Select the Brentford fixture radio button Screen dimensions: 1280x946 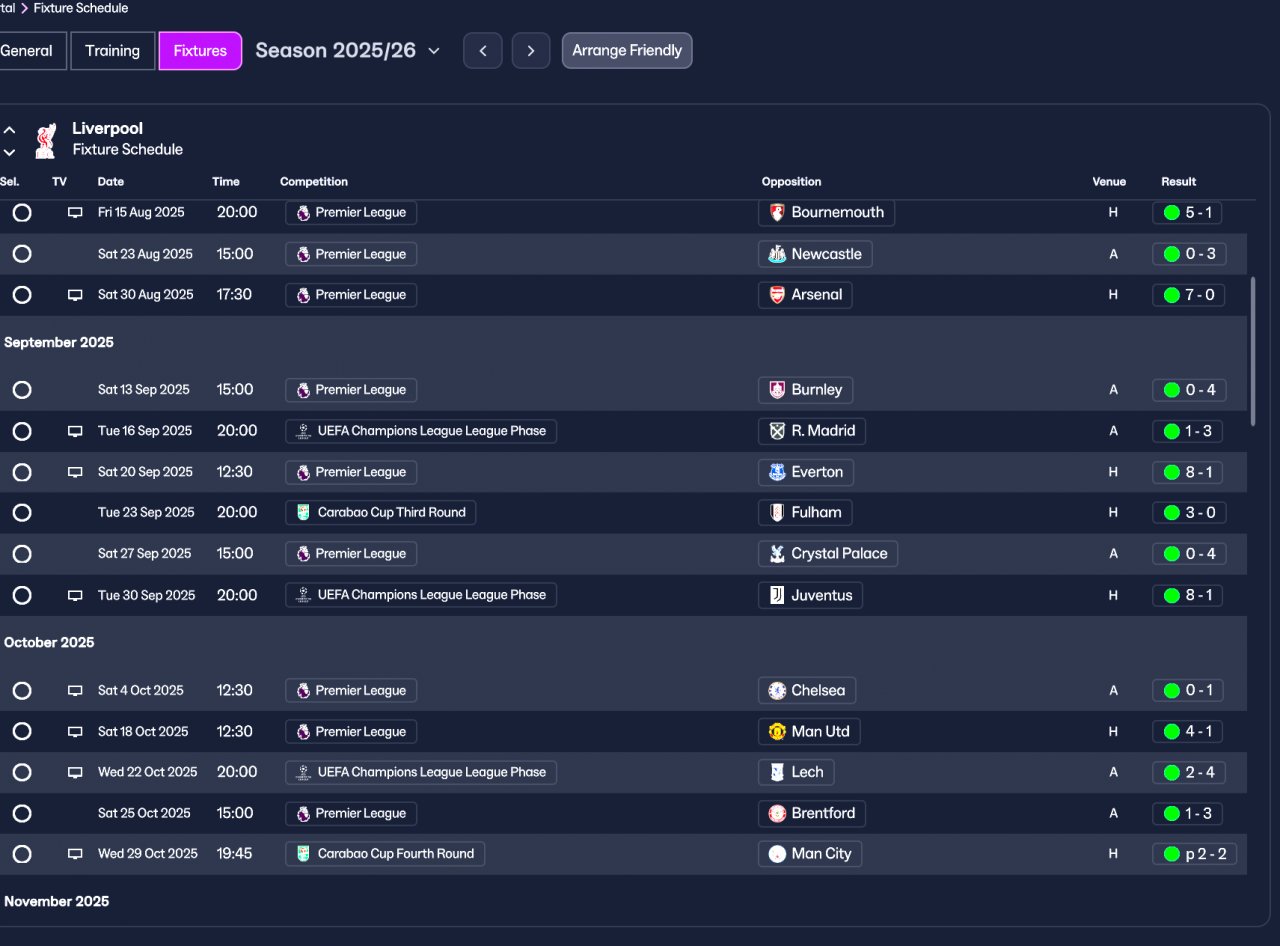(22, 813)
